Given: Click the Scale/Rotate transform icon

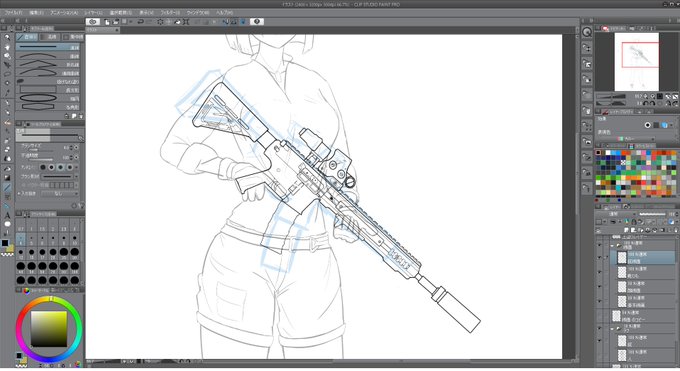Looking at the screenshot, I should coord(186,22).
